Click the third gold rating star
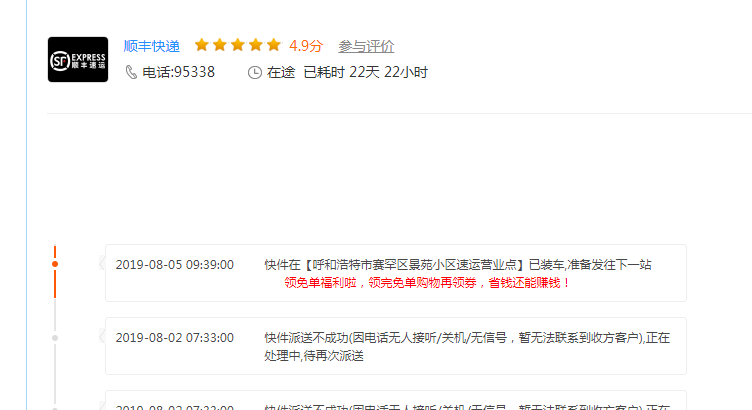 tap(237, 45)
